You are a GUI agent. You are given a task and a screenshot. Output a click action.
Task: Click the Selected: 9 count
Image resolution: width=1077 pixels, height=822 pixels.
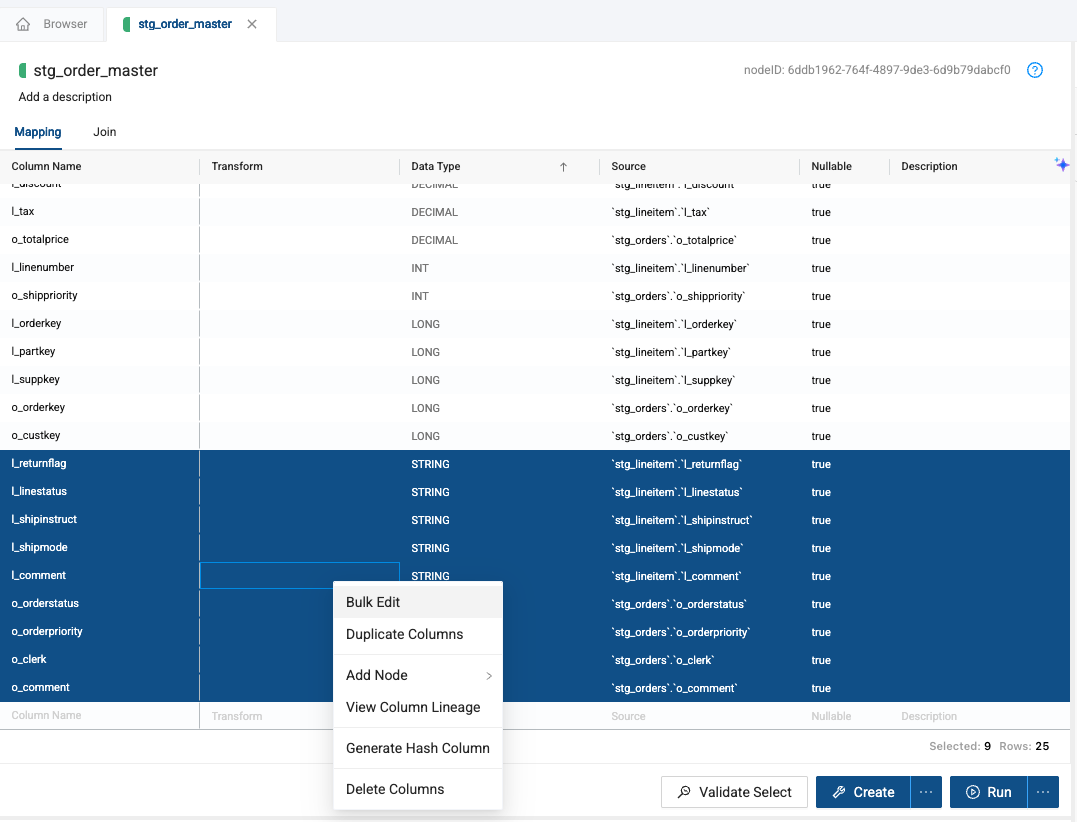[960, 746]
